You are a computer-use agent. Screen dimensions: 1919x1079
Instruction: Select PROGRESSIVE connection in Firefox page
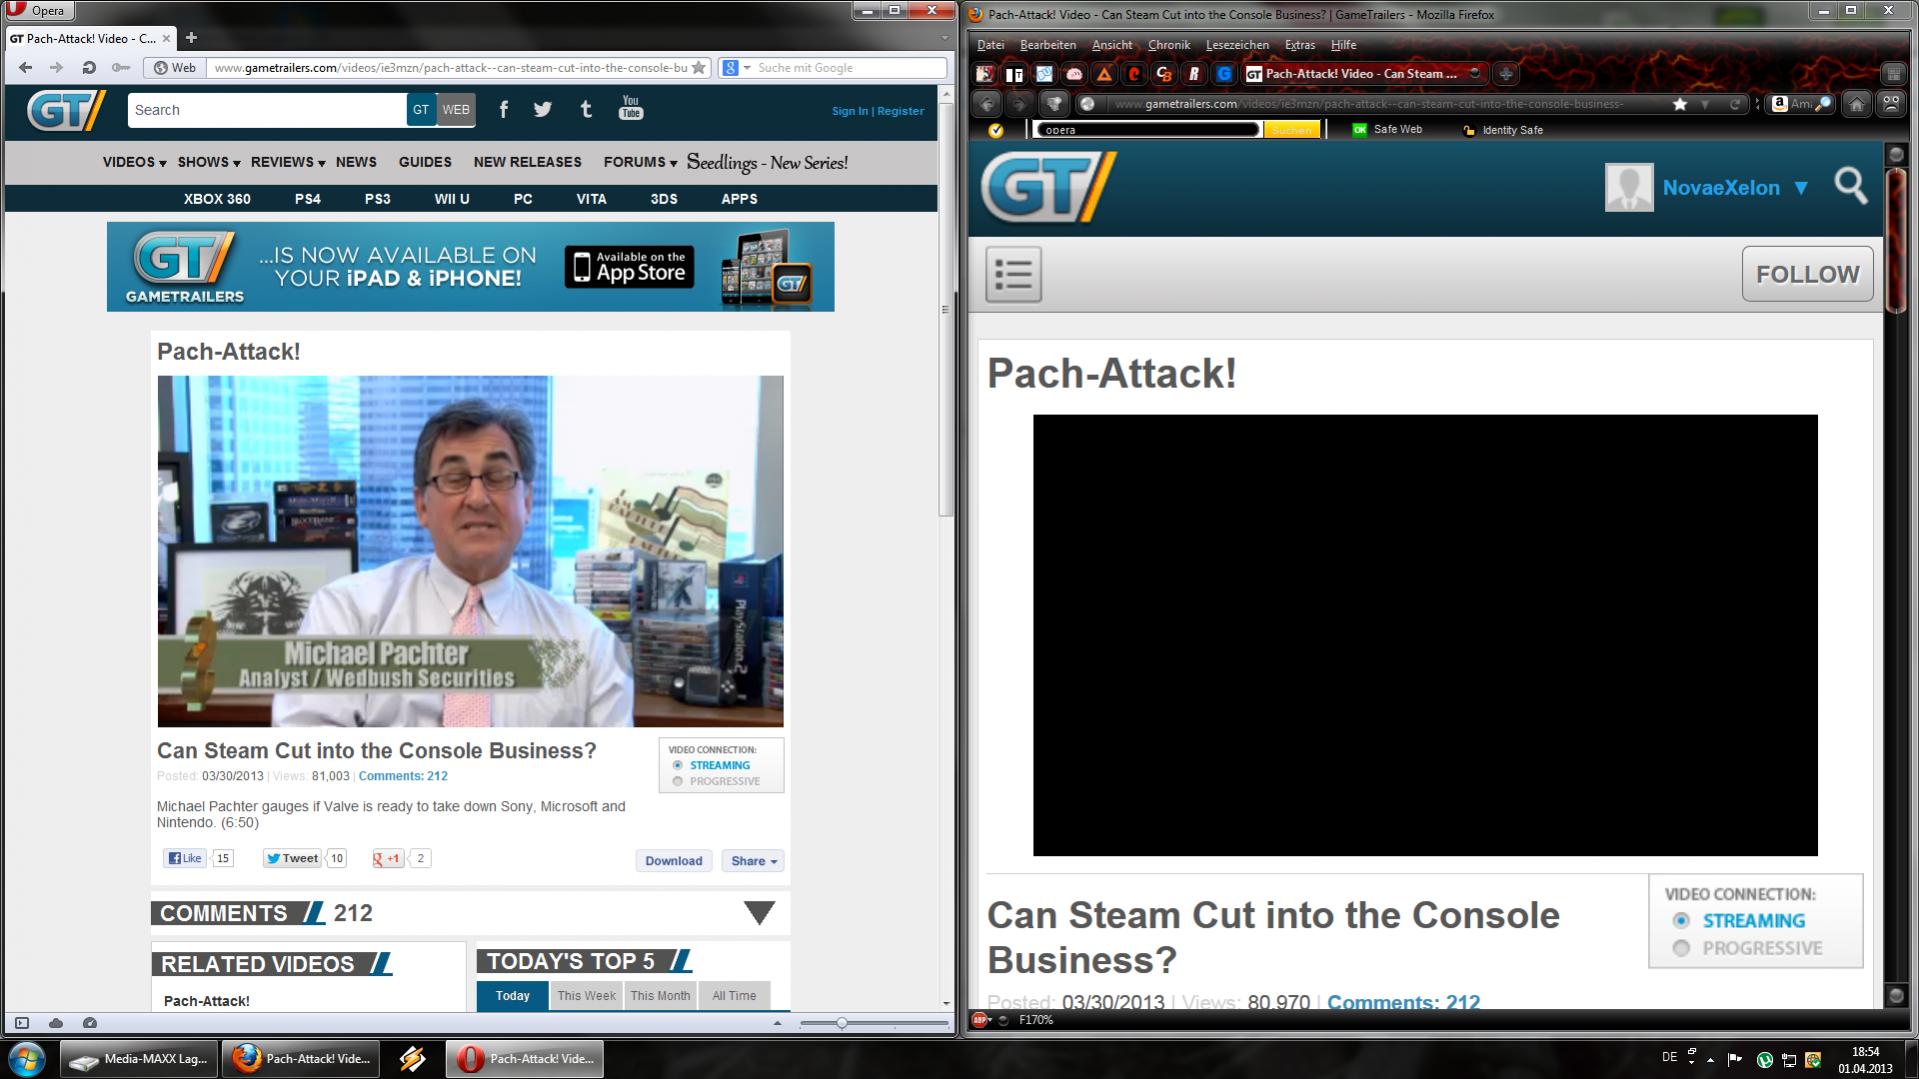1681,948
